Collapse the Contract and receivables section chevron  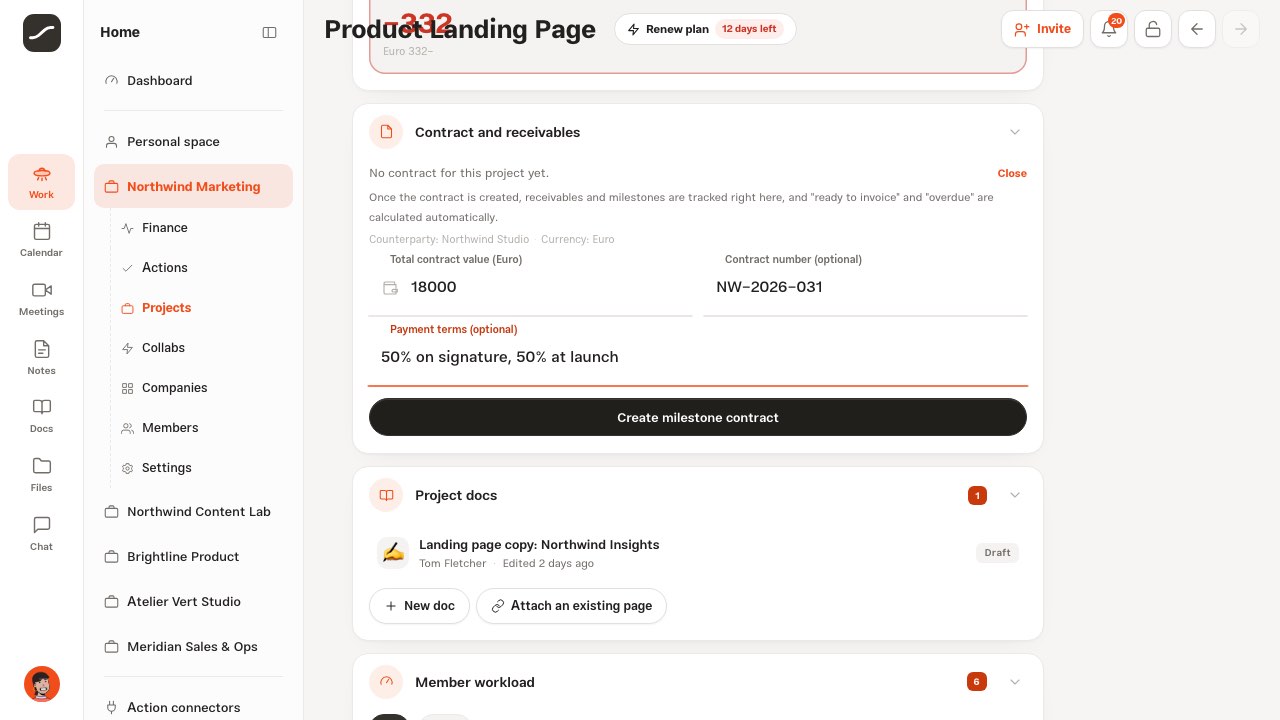[x=1015, y=132]
